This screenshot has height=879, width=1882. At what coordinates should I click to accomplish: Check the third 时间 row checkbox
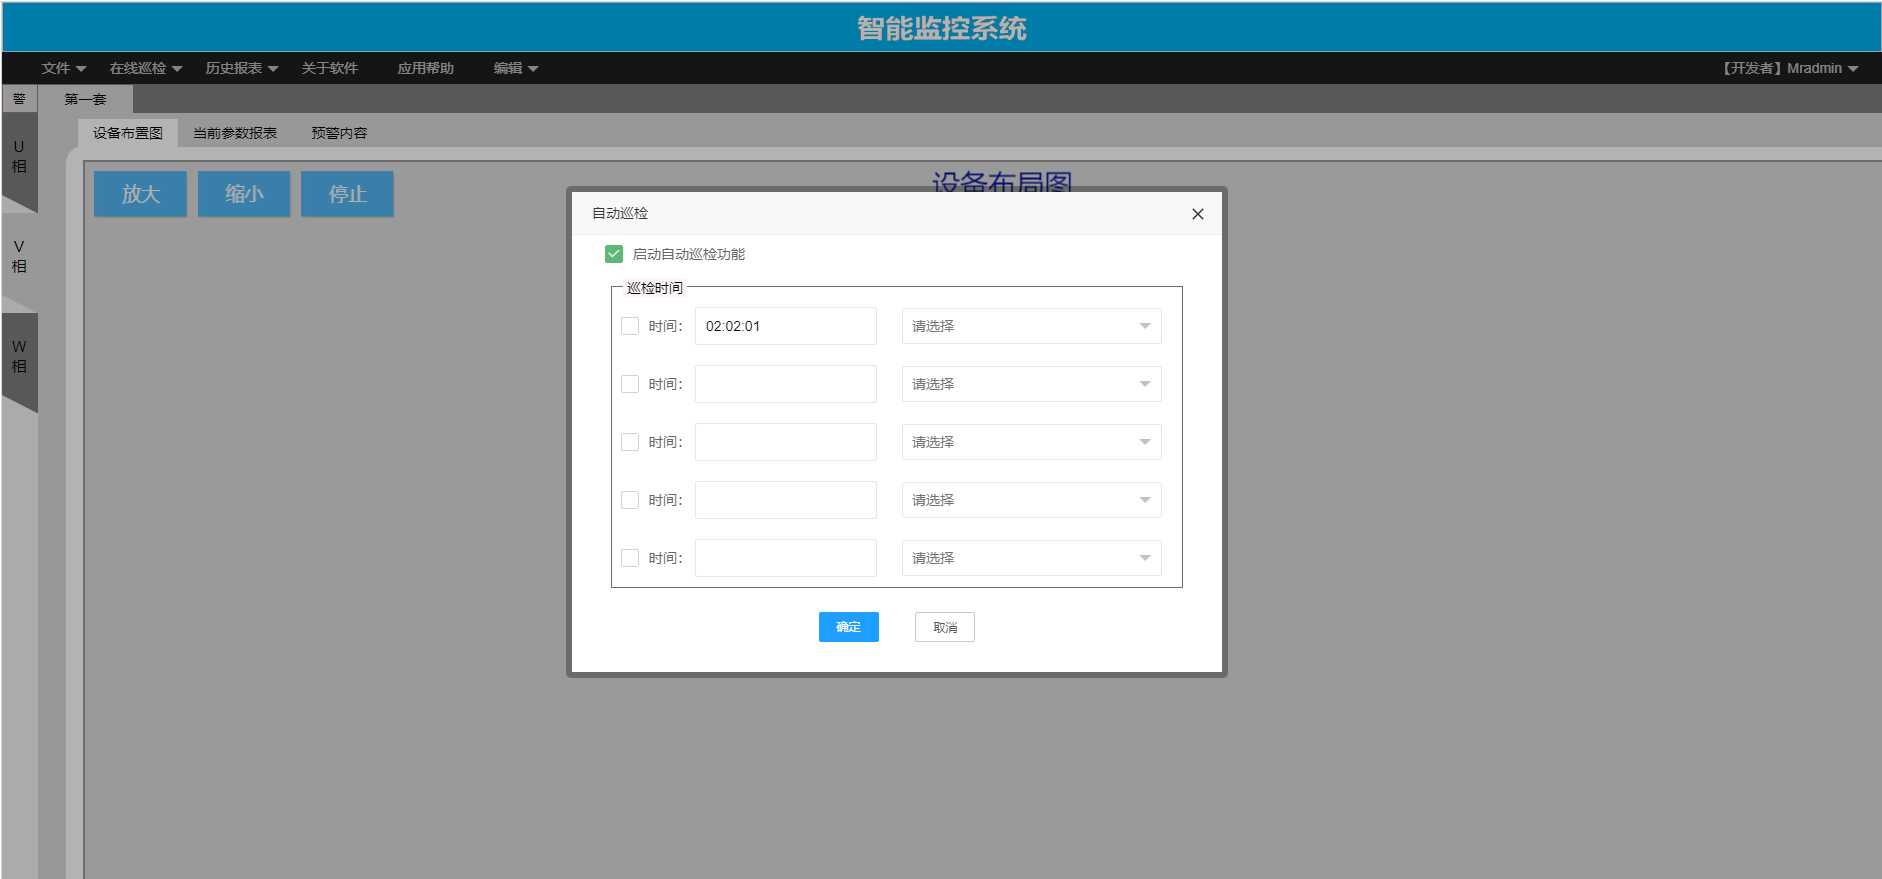[x=630, y=442]
